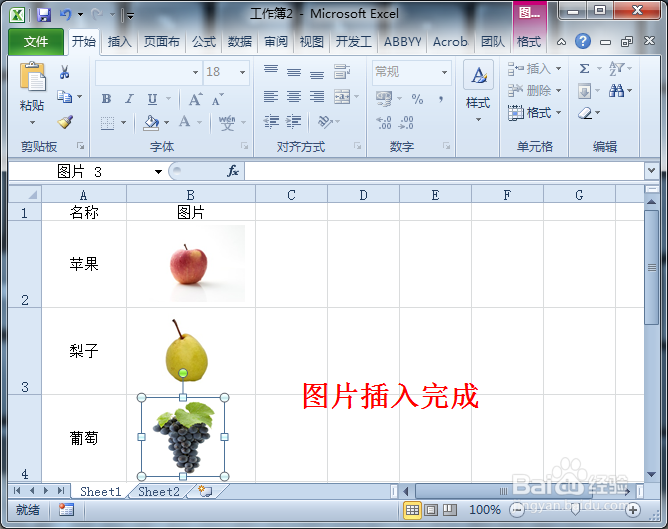Click the Paste clipboard icon
The width and height of the screenshot is (668, 529).
32,77
